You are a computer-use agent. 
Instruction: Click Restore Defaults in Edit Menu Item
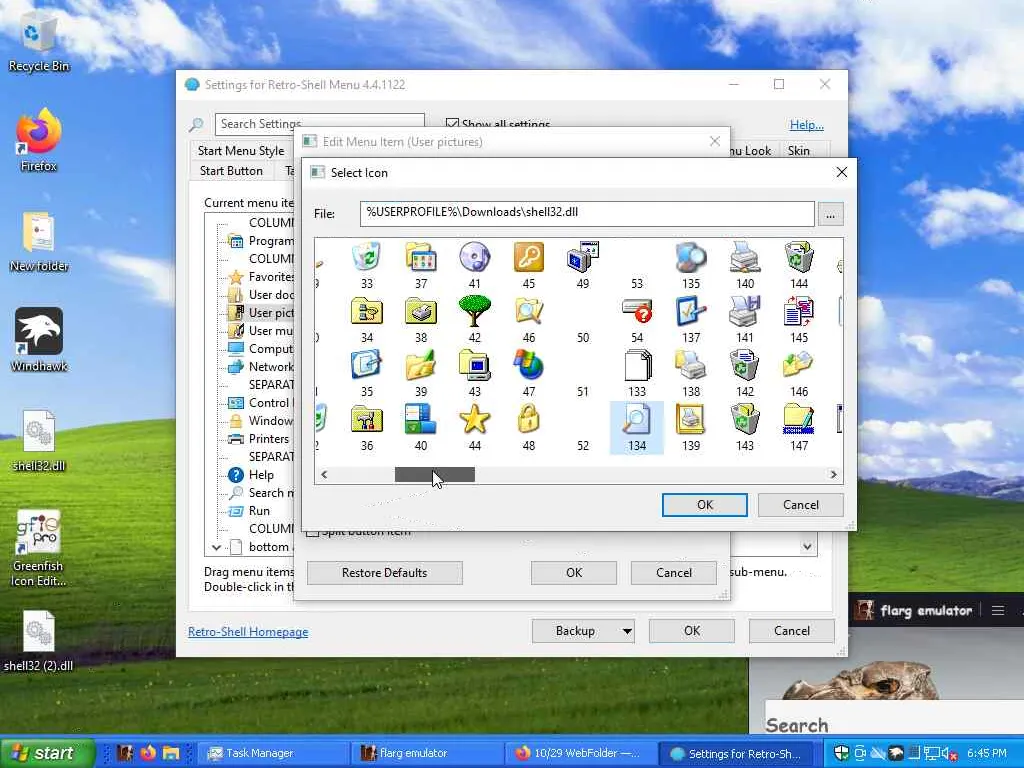click(385, 573)
